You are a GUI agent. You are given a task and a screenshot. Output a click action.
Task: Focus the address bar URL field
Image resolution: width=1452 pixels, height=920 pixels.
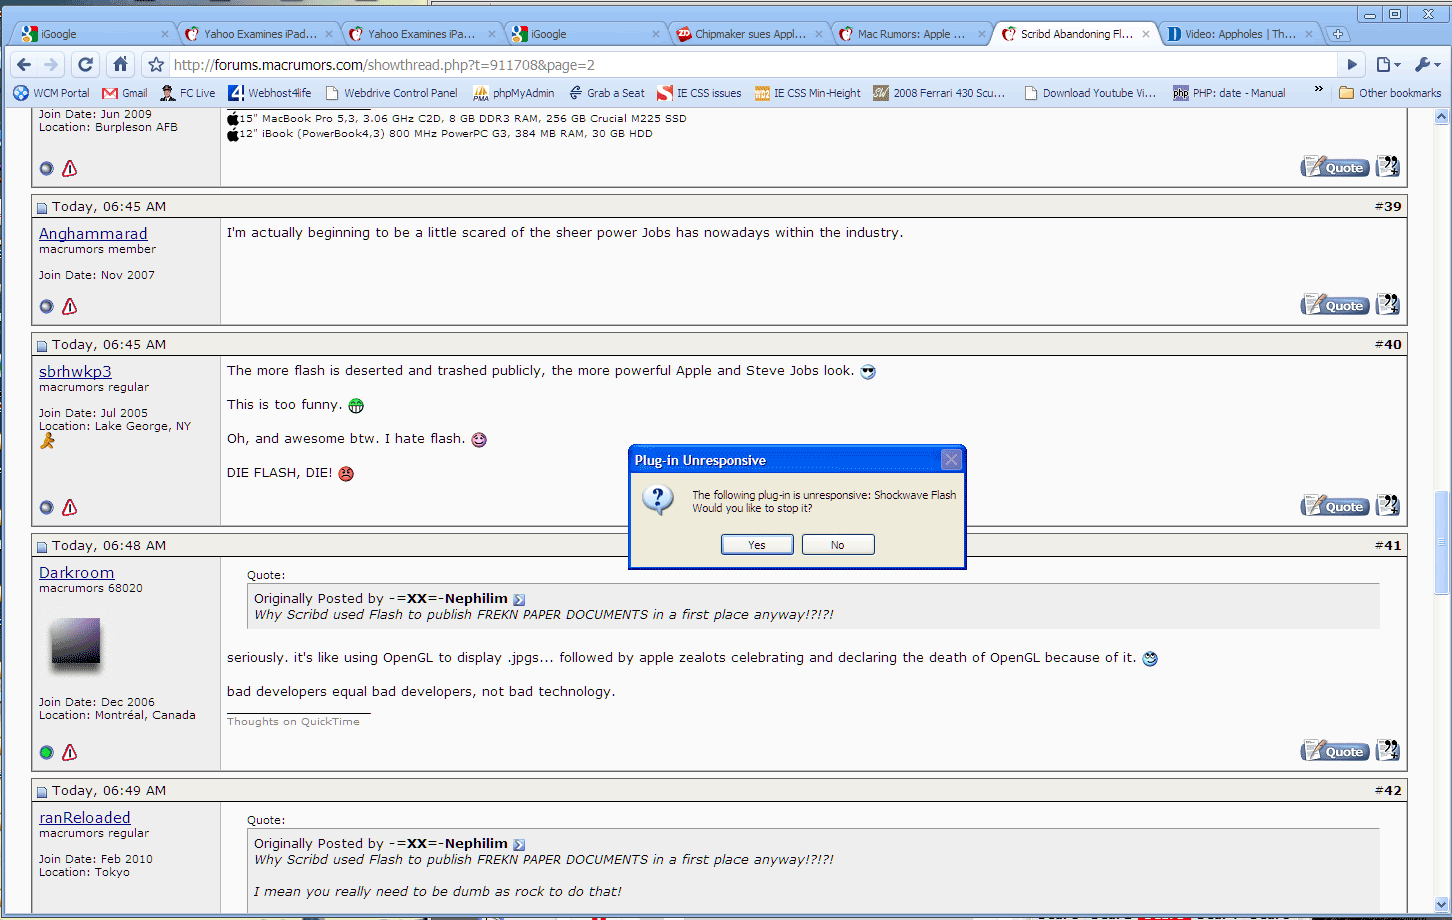(x=752, y=65)
